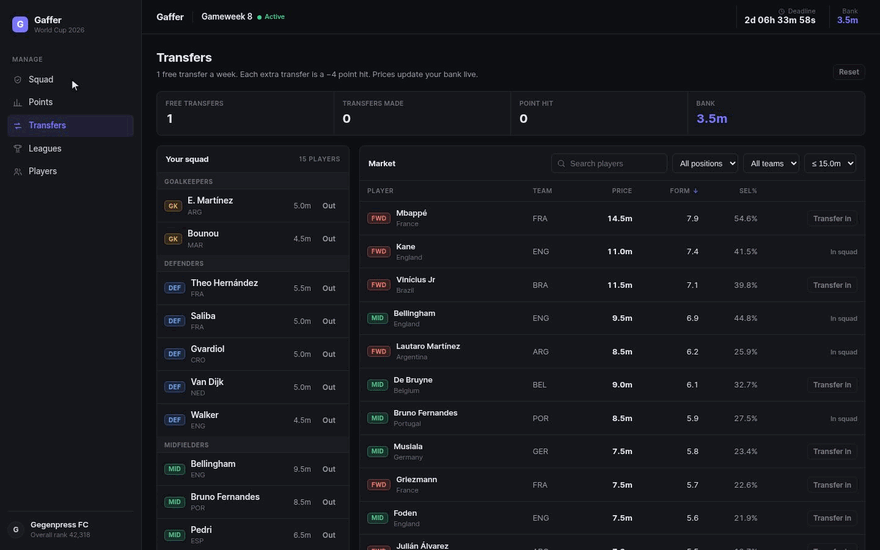The width and height of the screenshot is (880, 550).
Task: Click the Gegenpress FC avatar icon
Action: [x=16, y=529]
